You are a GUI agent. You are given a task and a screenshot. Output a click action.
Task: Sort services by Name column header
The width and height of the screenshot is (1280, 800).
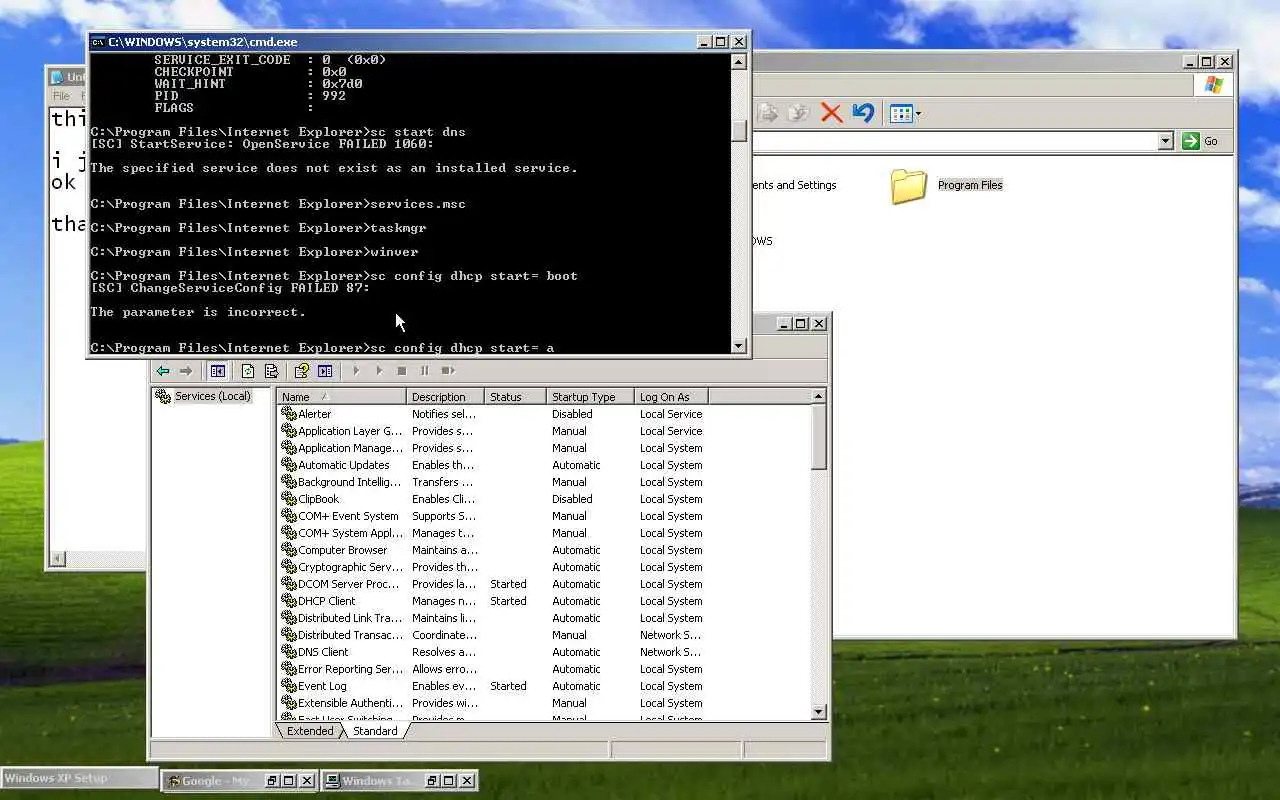pos(341,397)
